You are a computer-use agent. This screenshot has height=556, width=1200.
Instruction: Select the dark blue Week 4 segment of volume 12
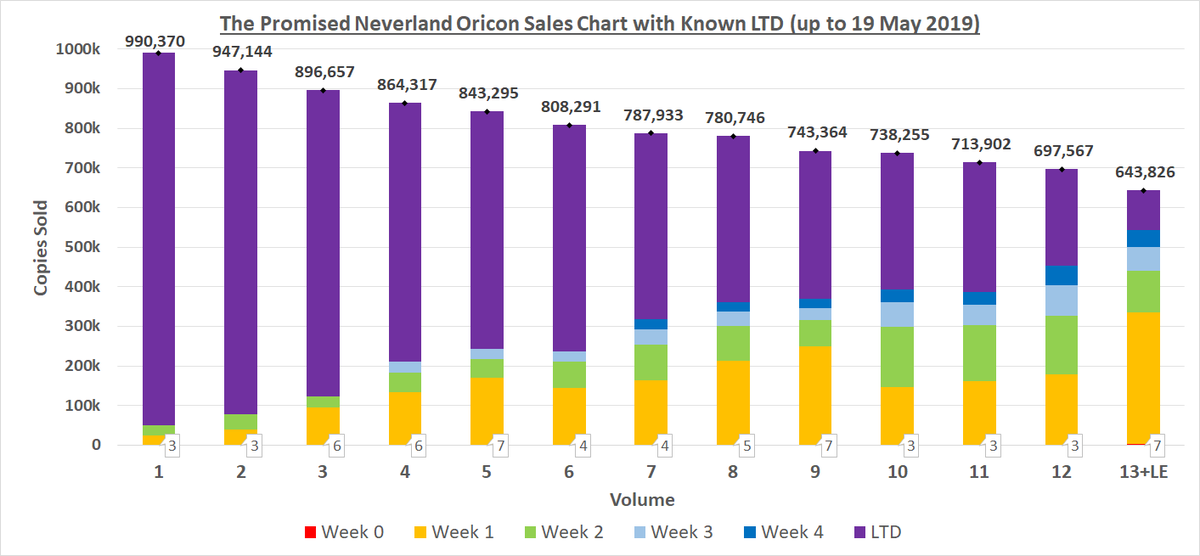tap(1061, 275)
